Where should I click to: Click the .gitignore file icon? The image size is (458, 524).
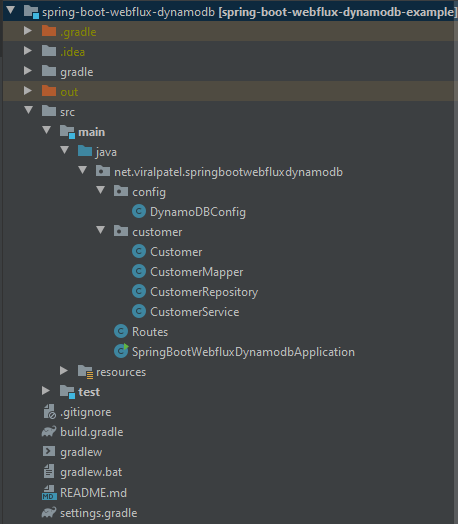point(49,411)
